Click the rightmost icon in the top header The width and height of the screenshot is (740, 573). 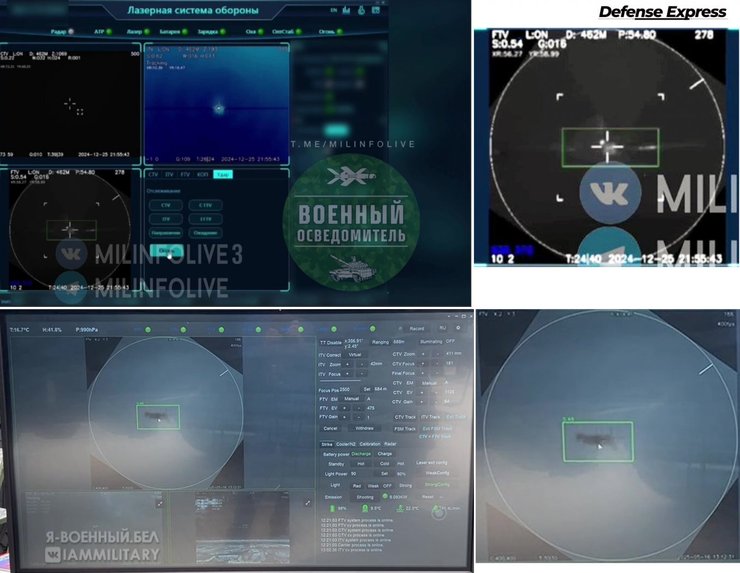click(375, 10)
